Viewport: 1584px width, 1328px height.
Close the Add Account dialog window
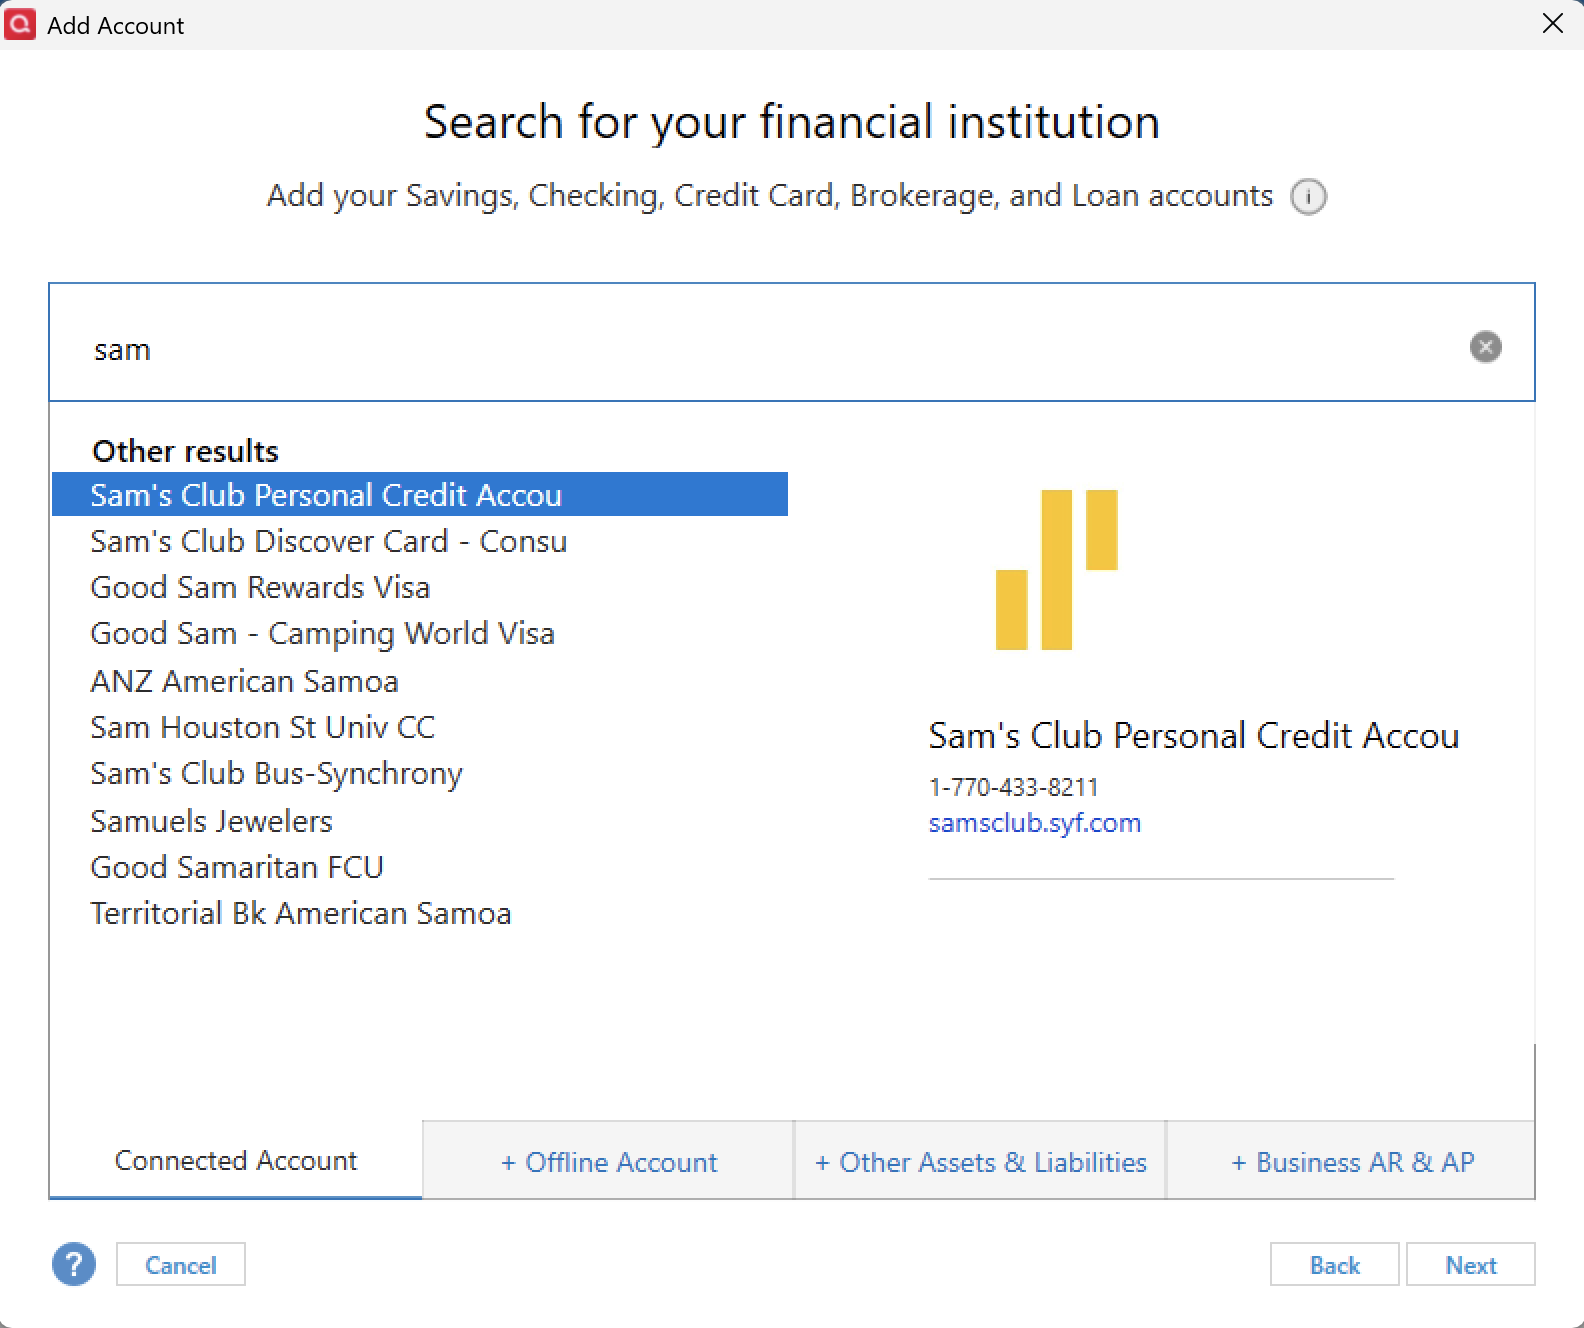point(1552,23)
